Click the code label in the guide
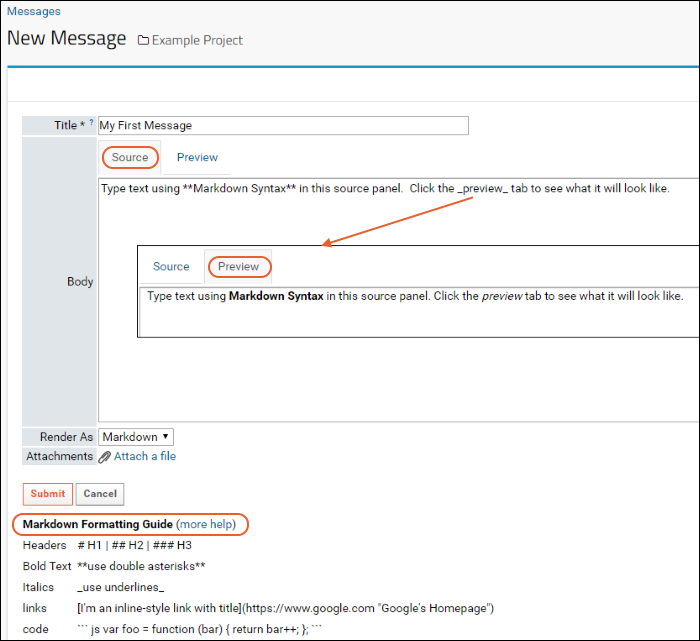 point(35,629)
